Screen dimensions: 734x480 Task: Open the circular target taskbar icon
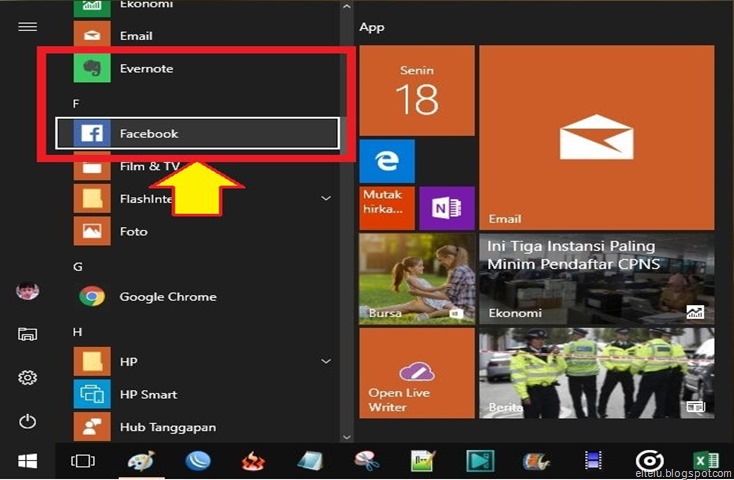click(650, 460)
